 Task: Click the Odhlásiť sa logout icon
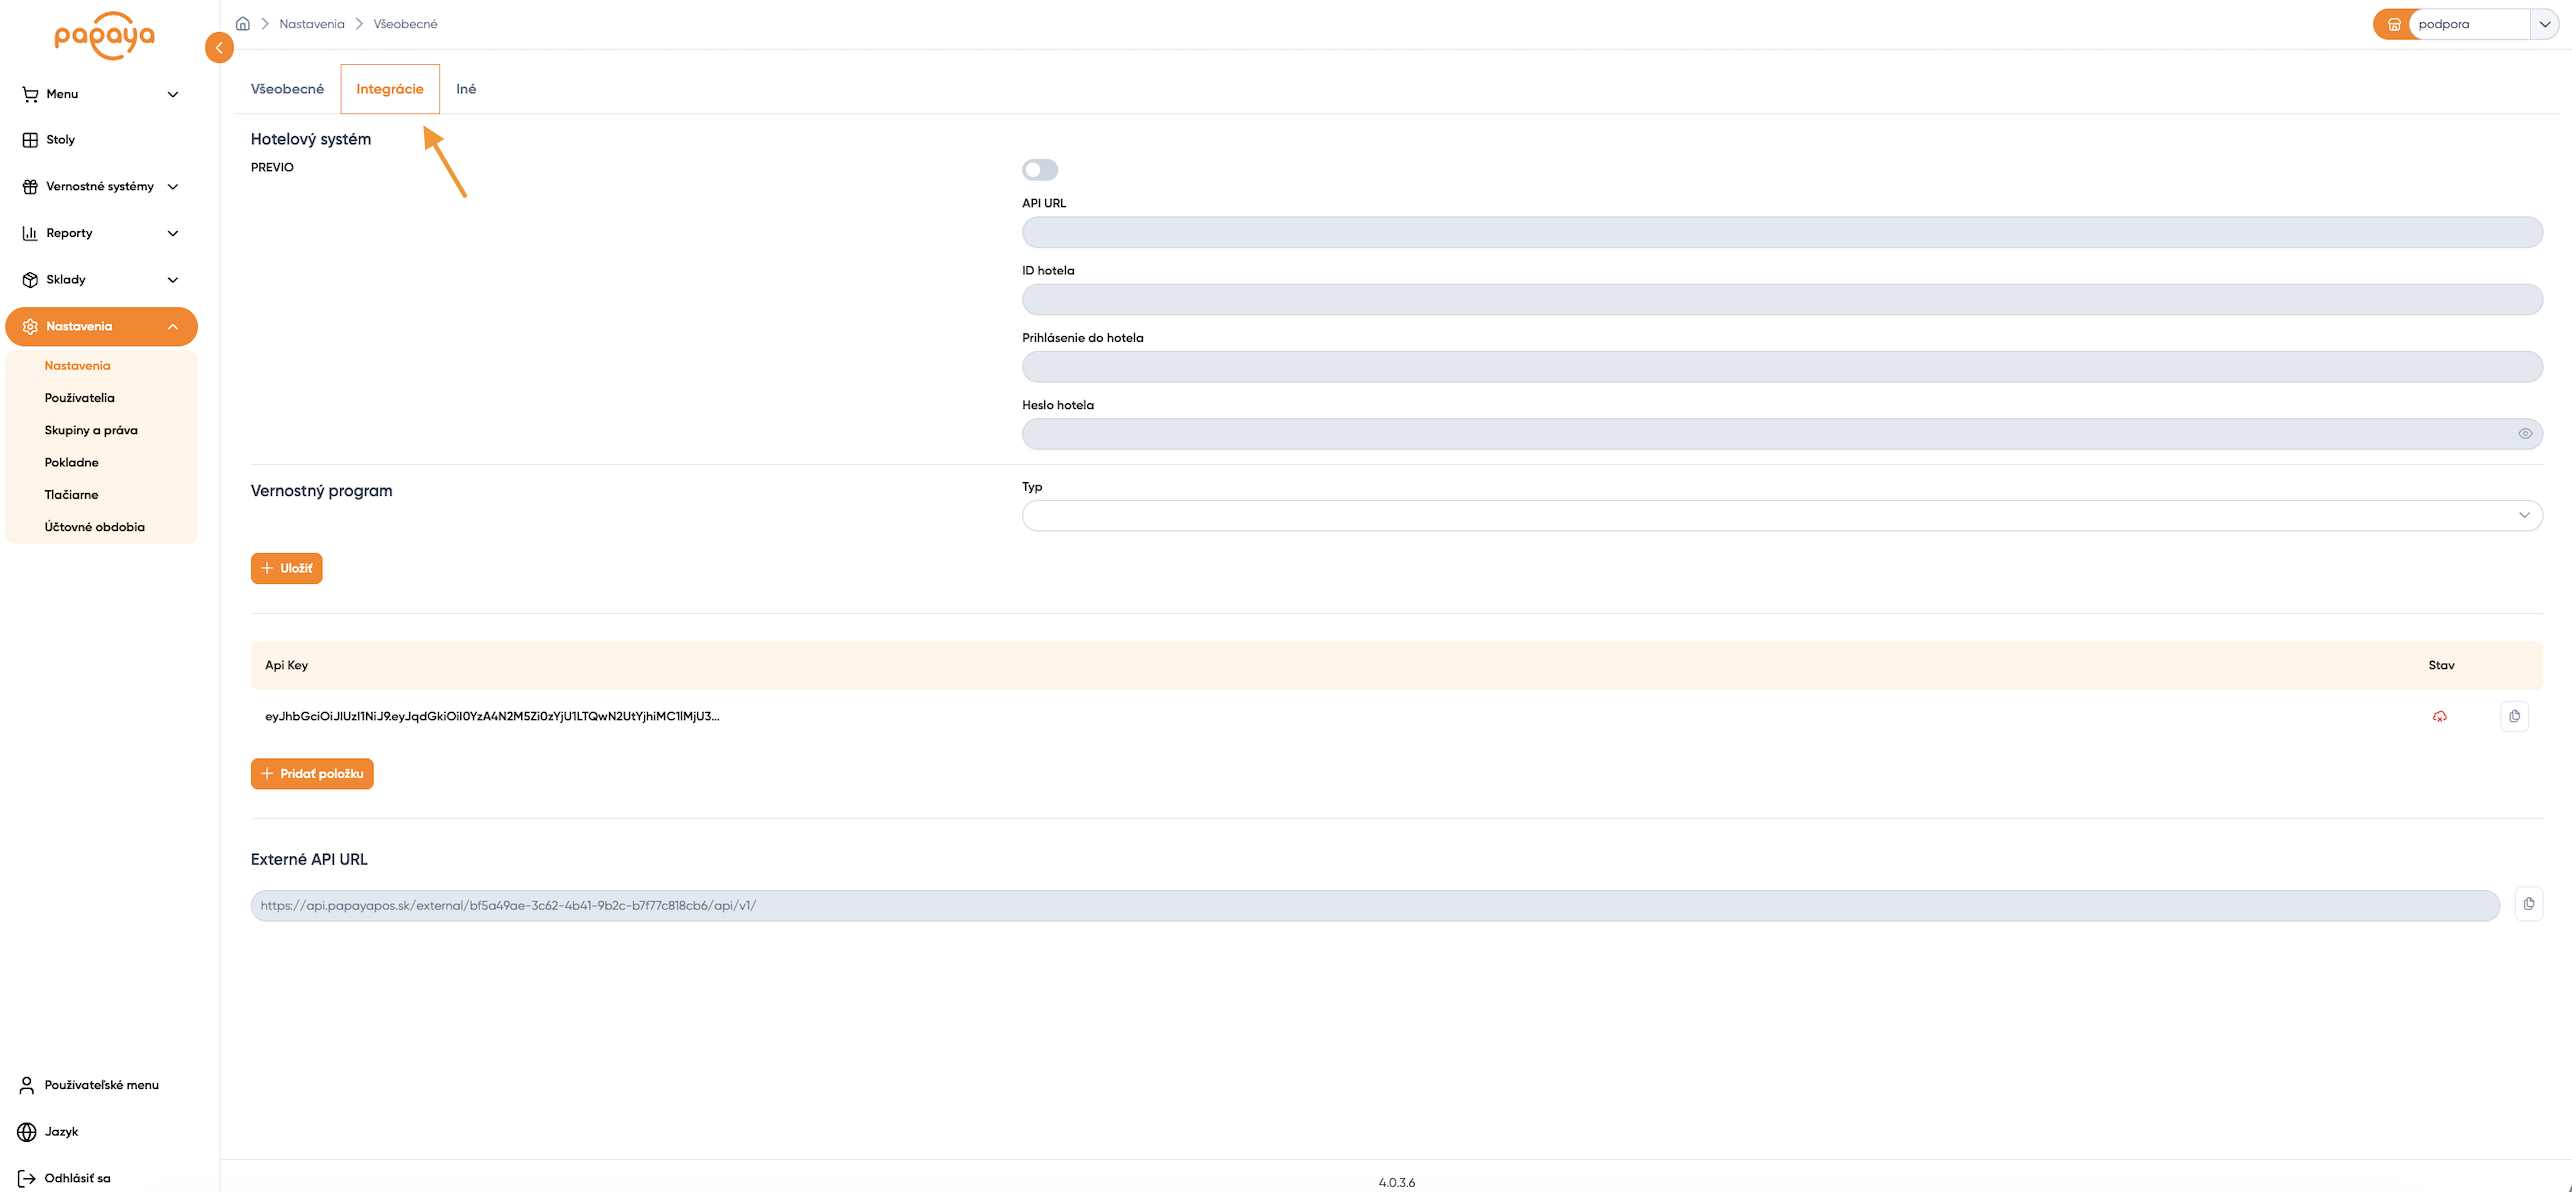pyautogui.click(x=27, y=1179)
